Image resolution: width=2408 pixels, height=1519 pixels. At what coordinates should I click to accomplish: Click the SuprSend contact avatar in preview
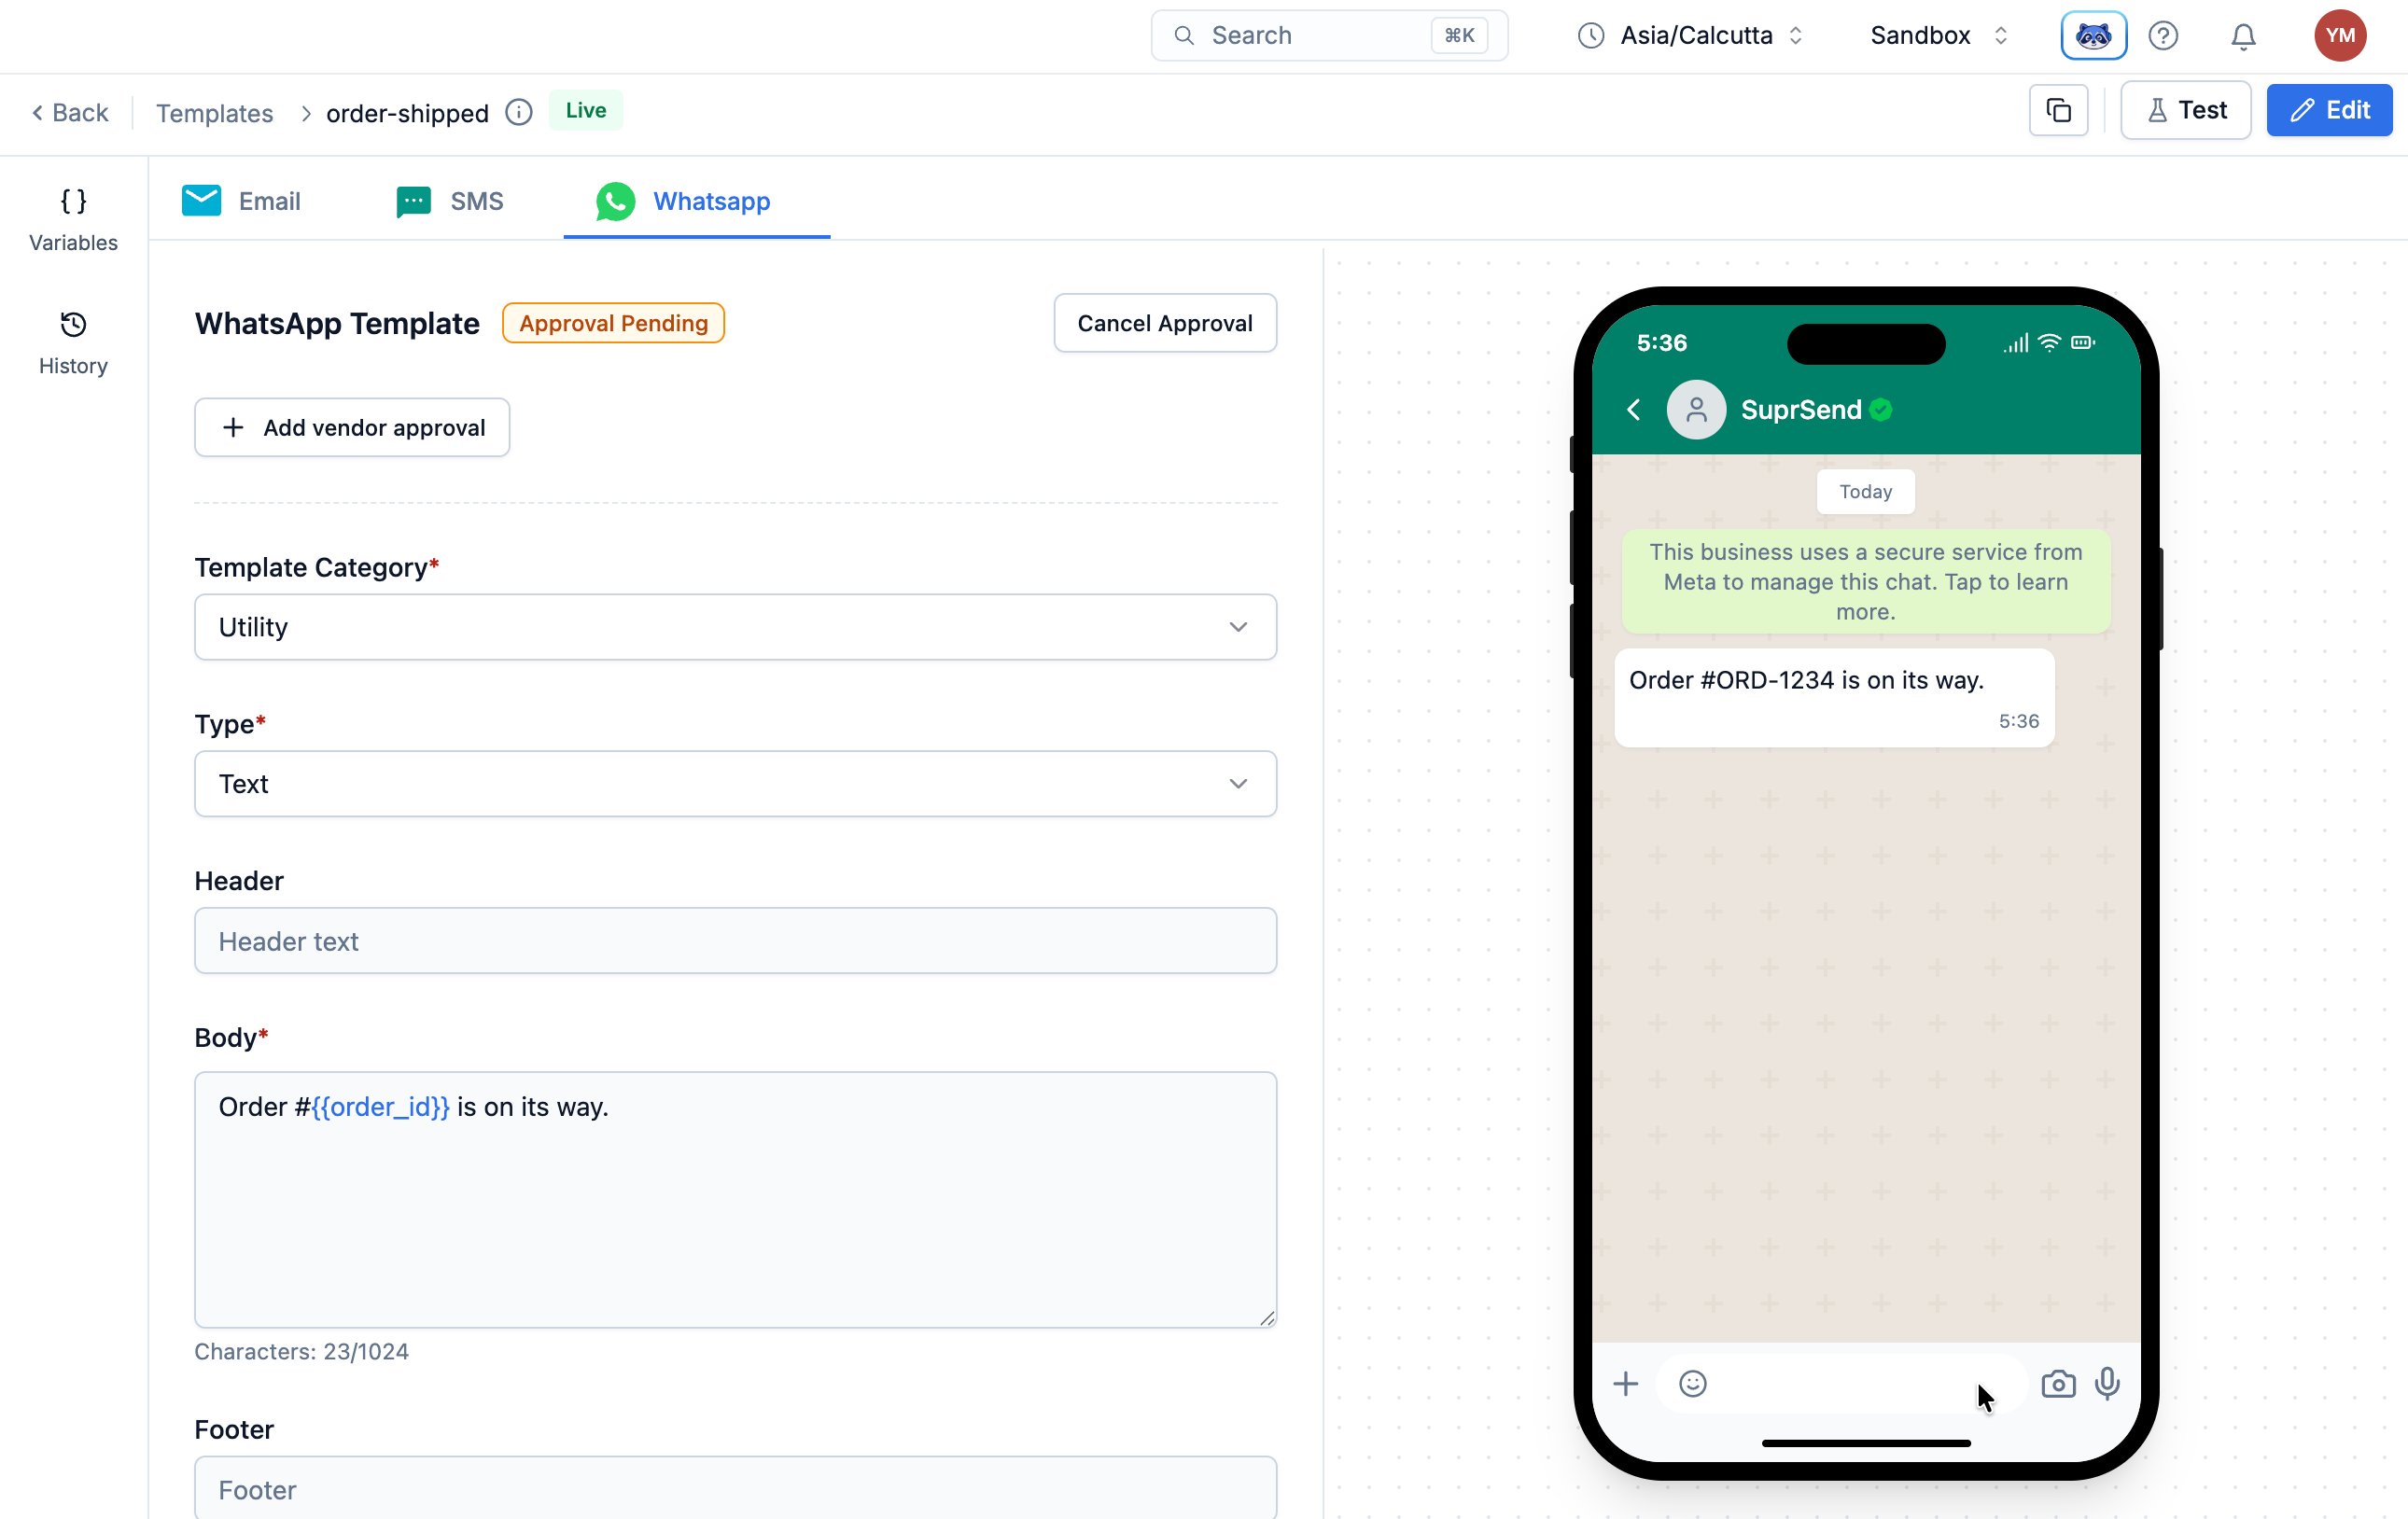1696,410
